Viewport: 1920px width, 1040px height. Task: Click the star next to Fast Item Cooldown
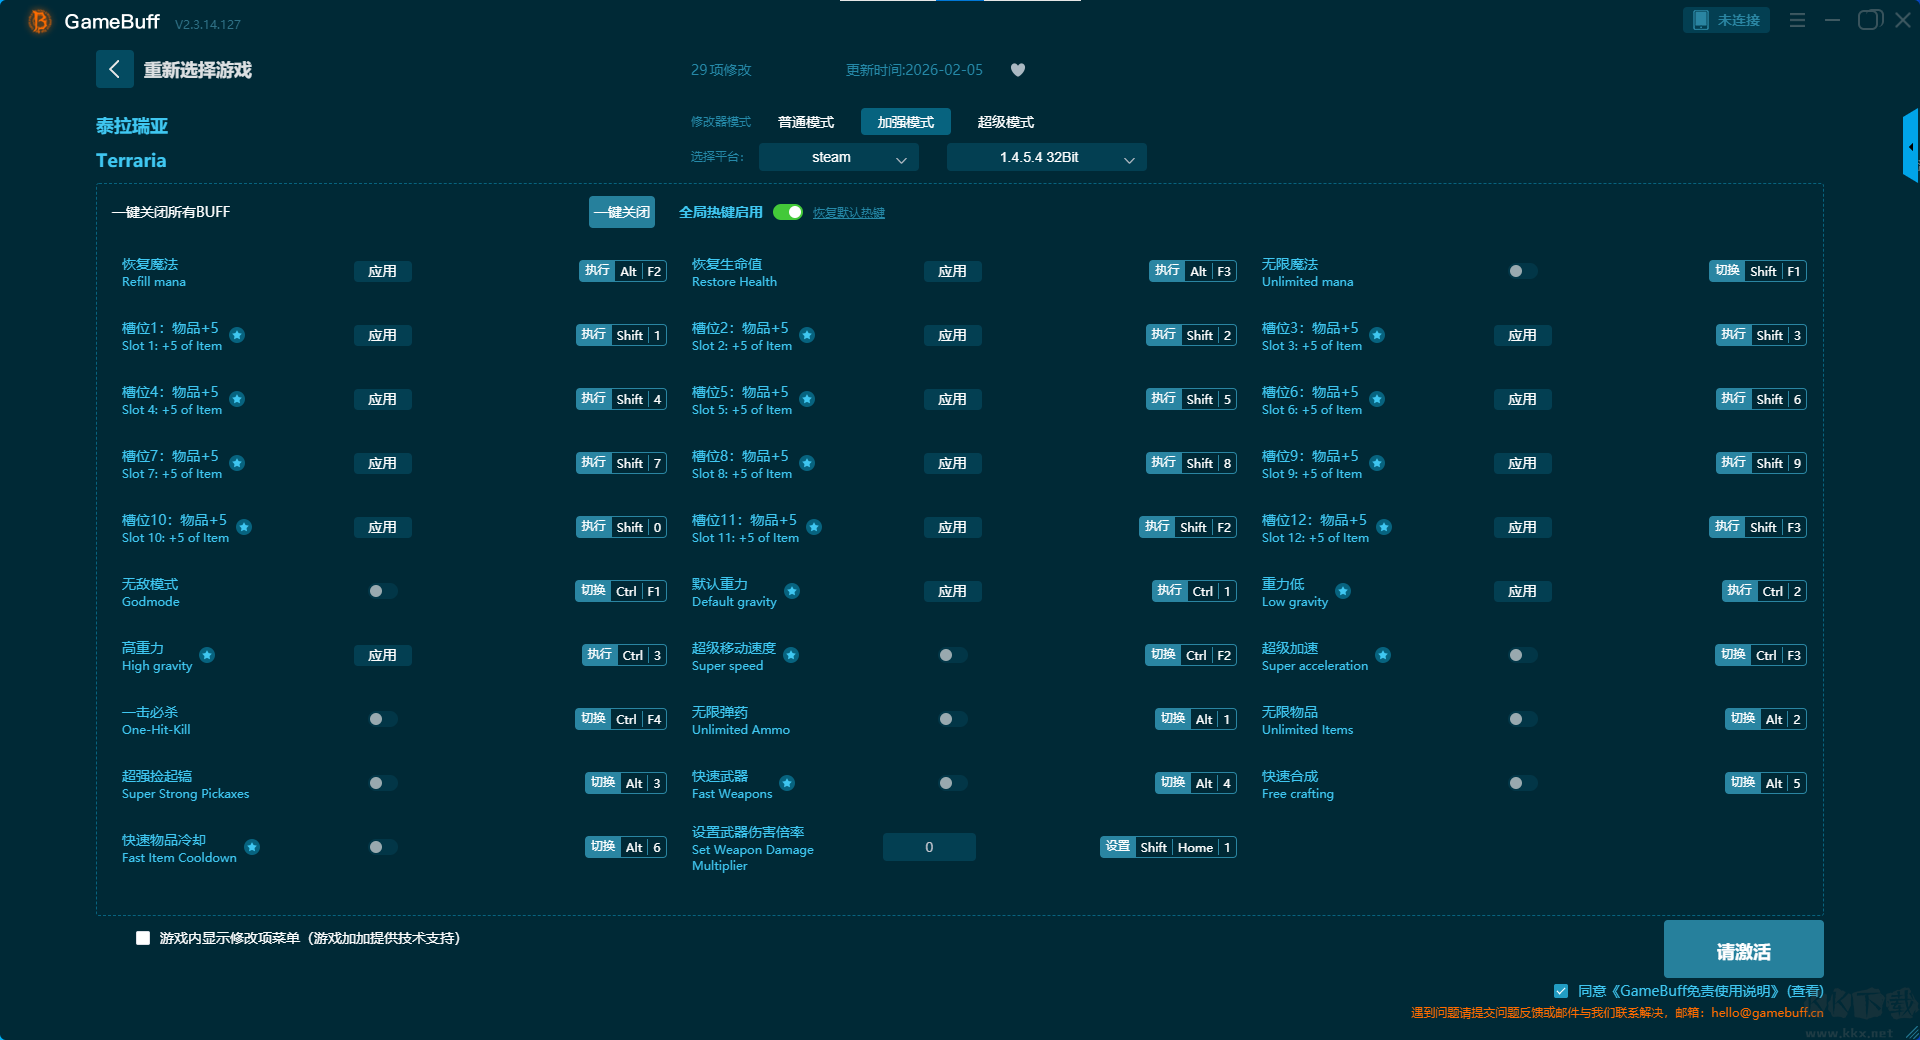(x=252, y=847)
